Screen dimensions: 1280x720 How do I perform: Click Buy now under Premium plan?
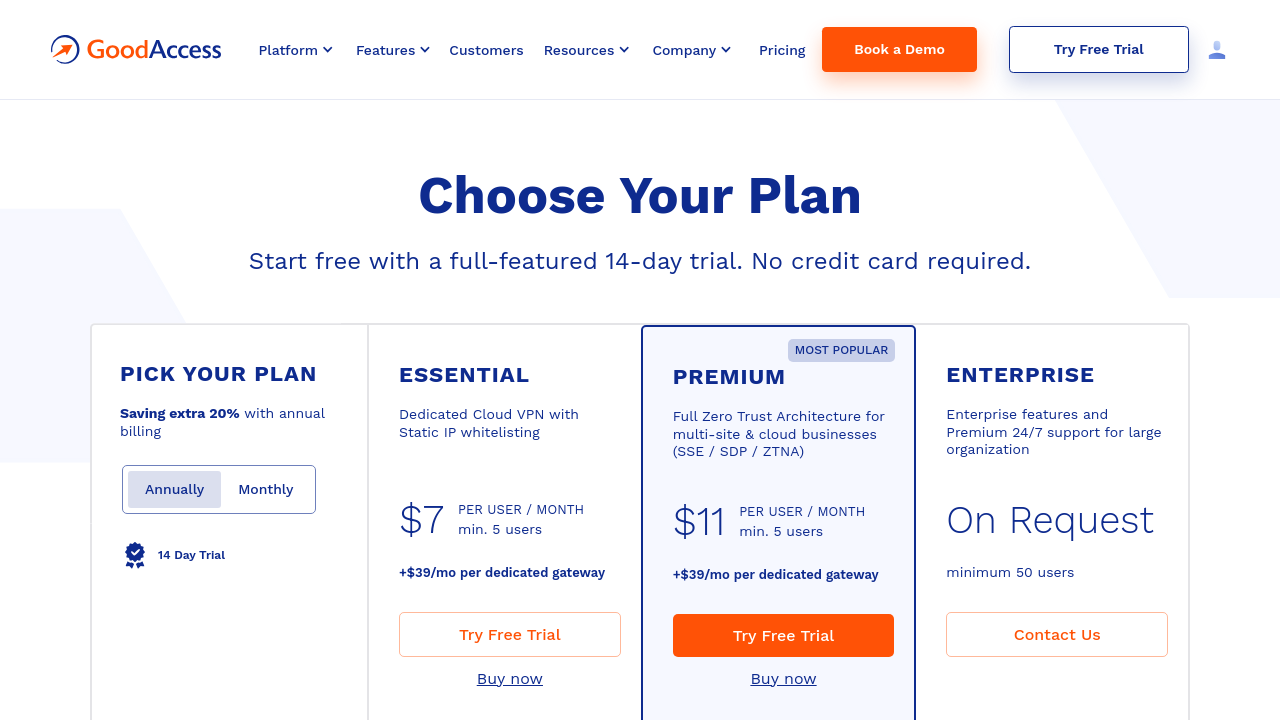(783, 679)
